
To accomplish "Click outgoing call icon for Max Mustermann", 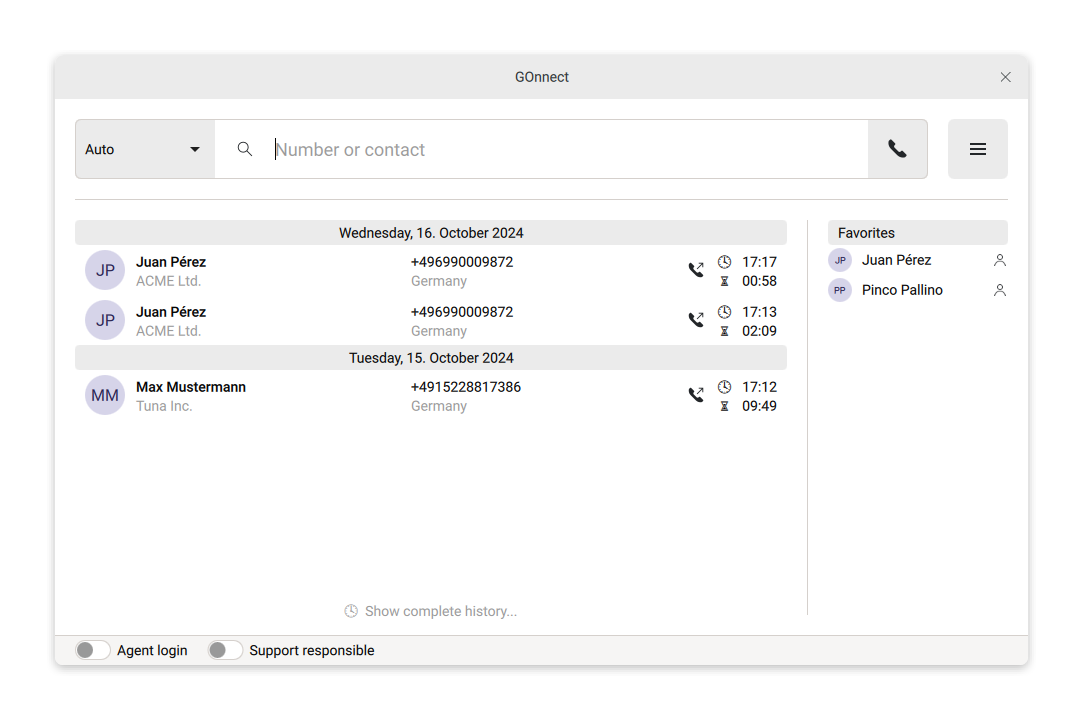I will [696, 395].
